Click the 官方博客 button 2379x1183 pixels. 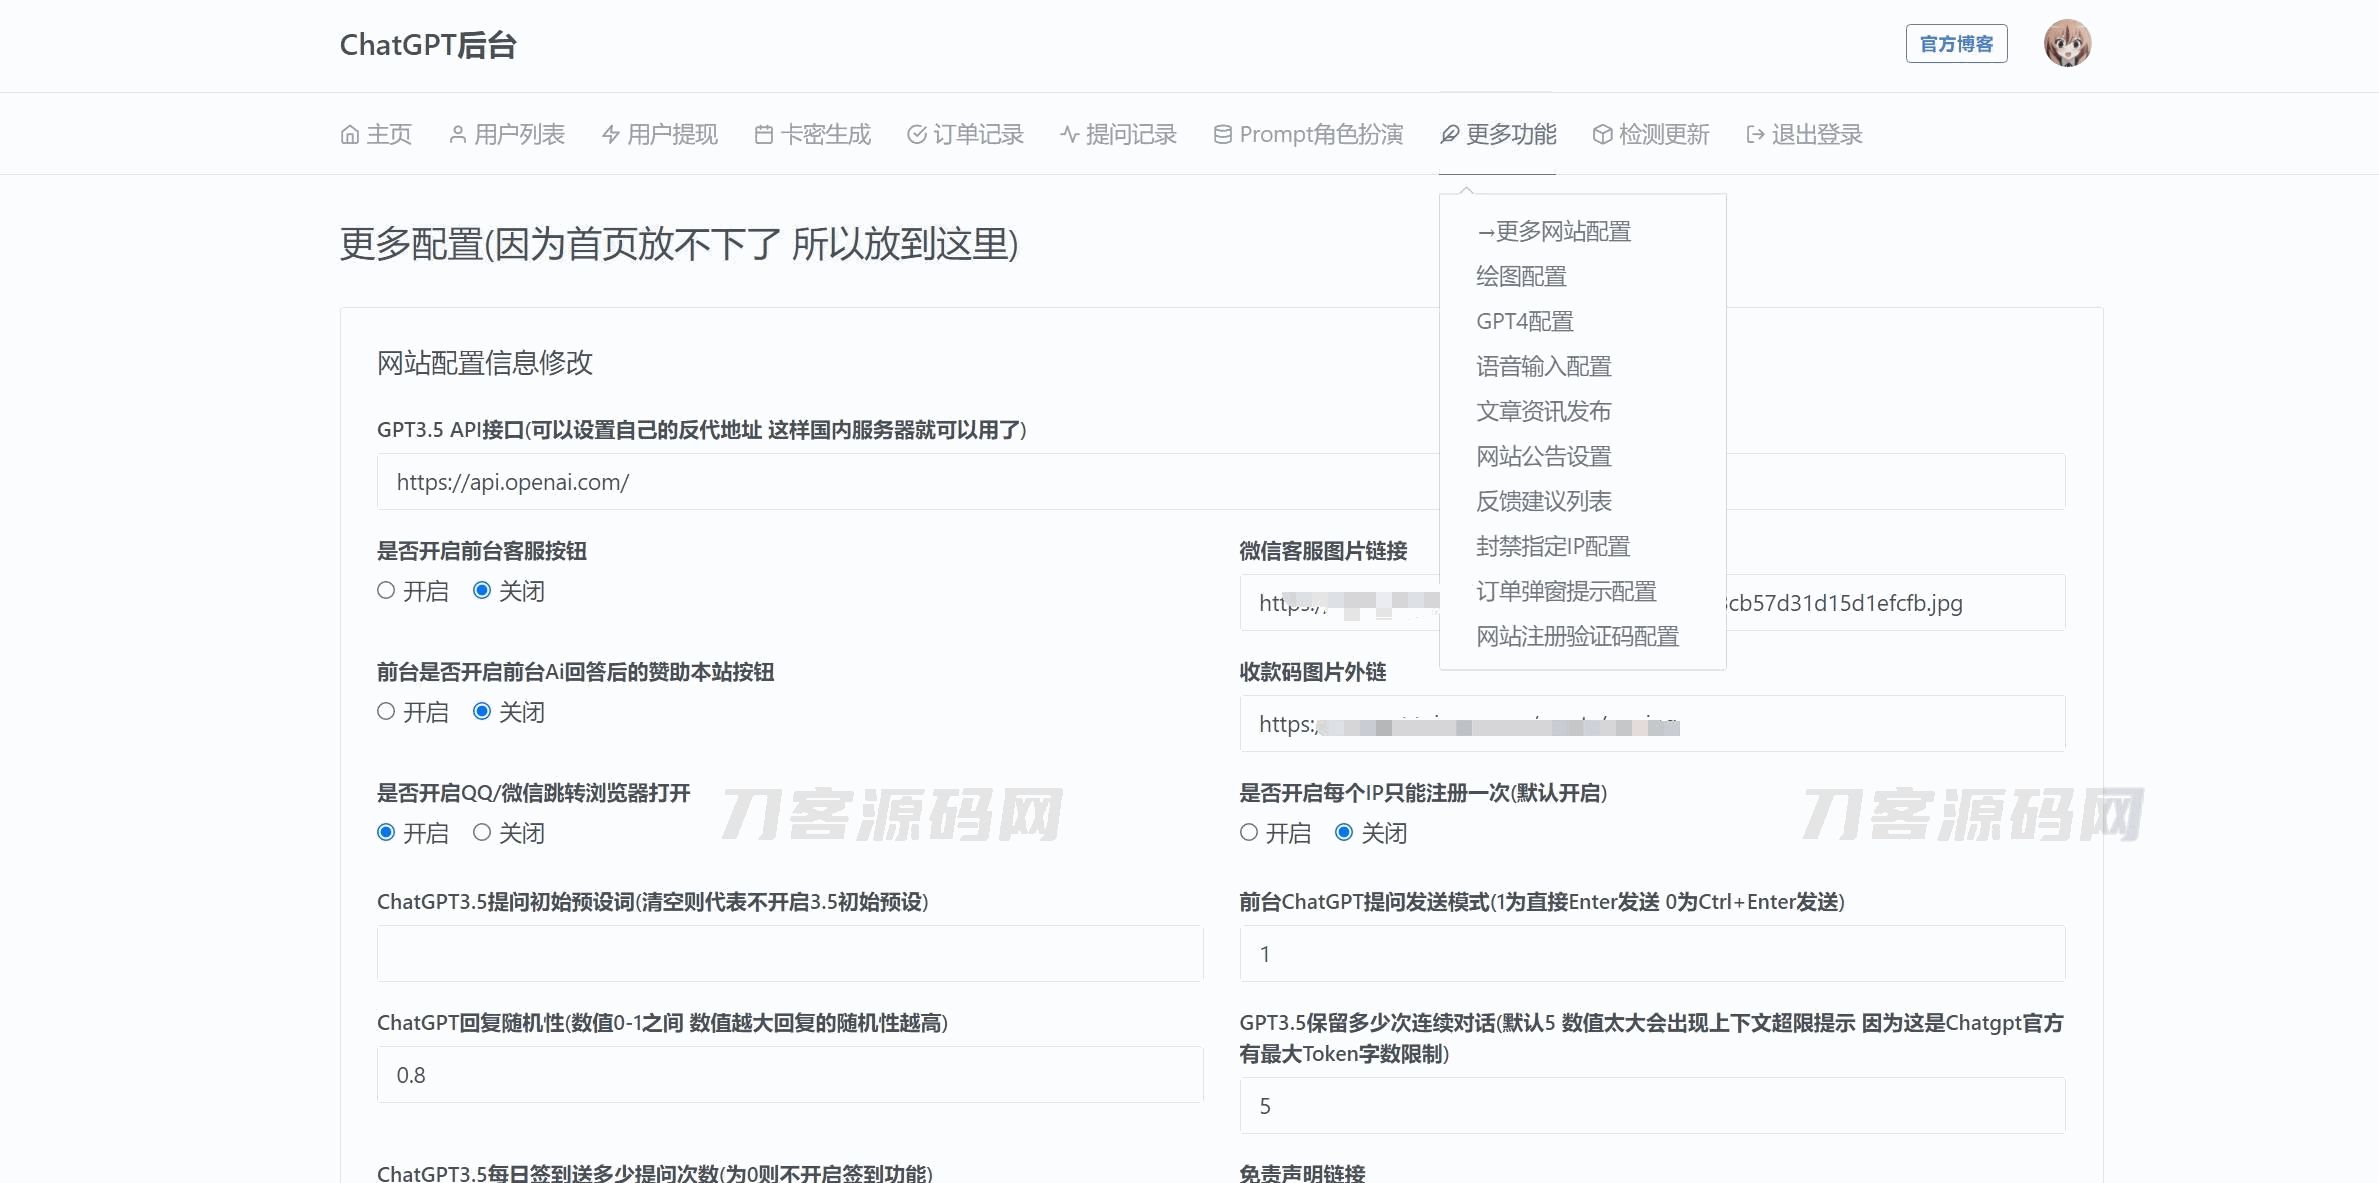pos(1956,44)
